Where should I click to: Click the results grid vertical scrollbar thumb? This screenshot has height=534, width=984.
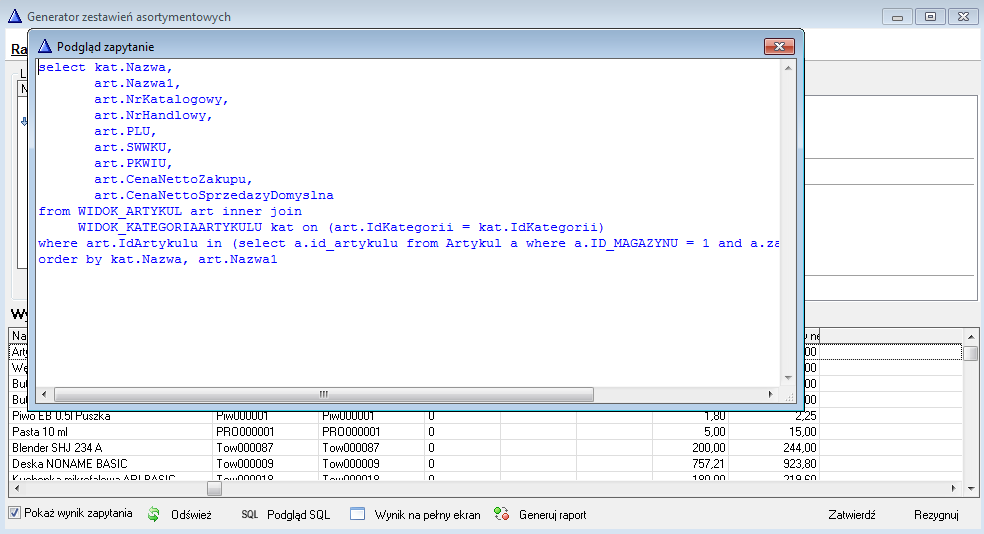(971, 353)
